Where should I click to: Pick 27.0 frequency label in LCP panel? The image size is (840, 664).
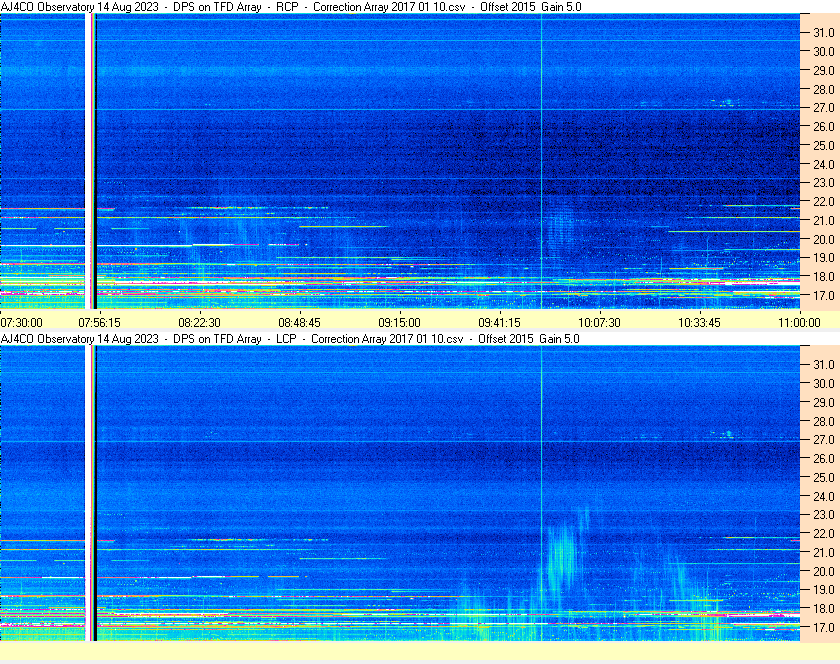(824, 439)
